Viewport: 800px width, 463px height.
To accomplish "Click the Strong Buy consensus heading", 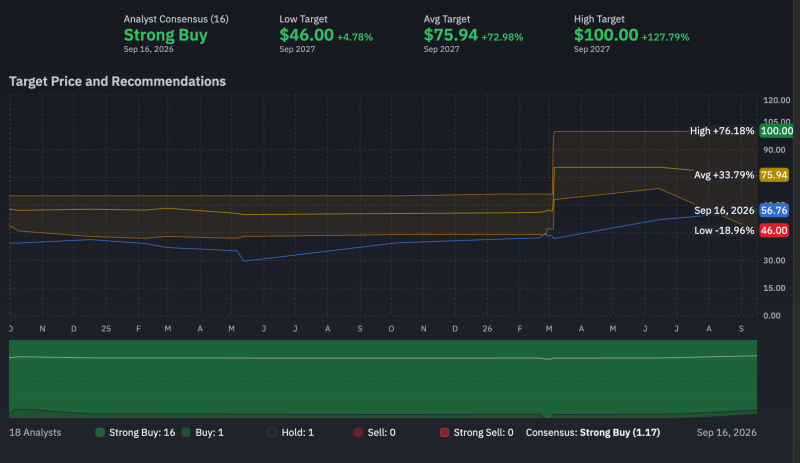I will [x=166, y=35].
